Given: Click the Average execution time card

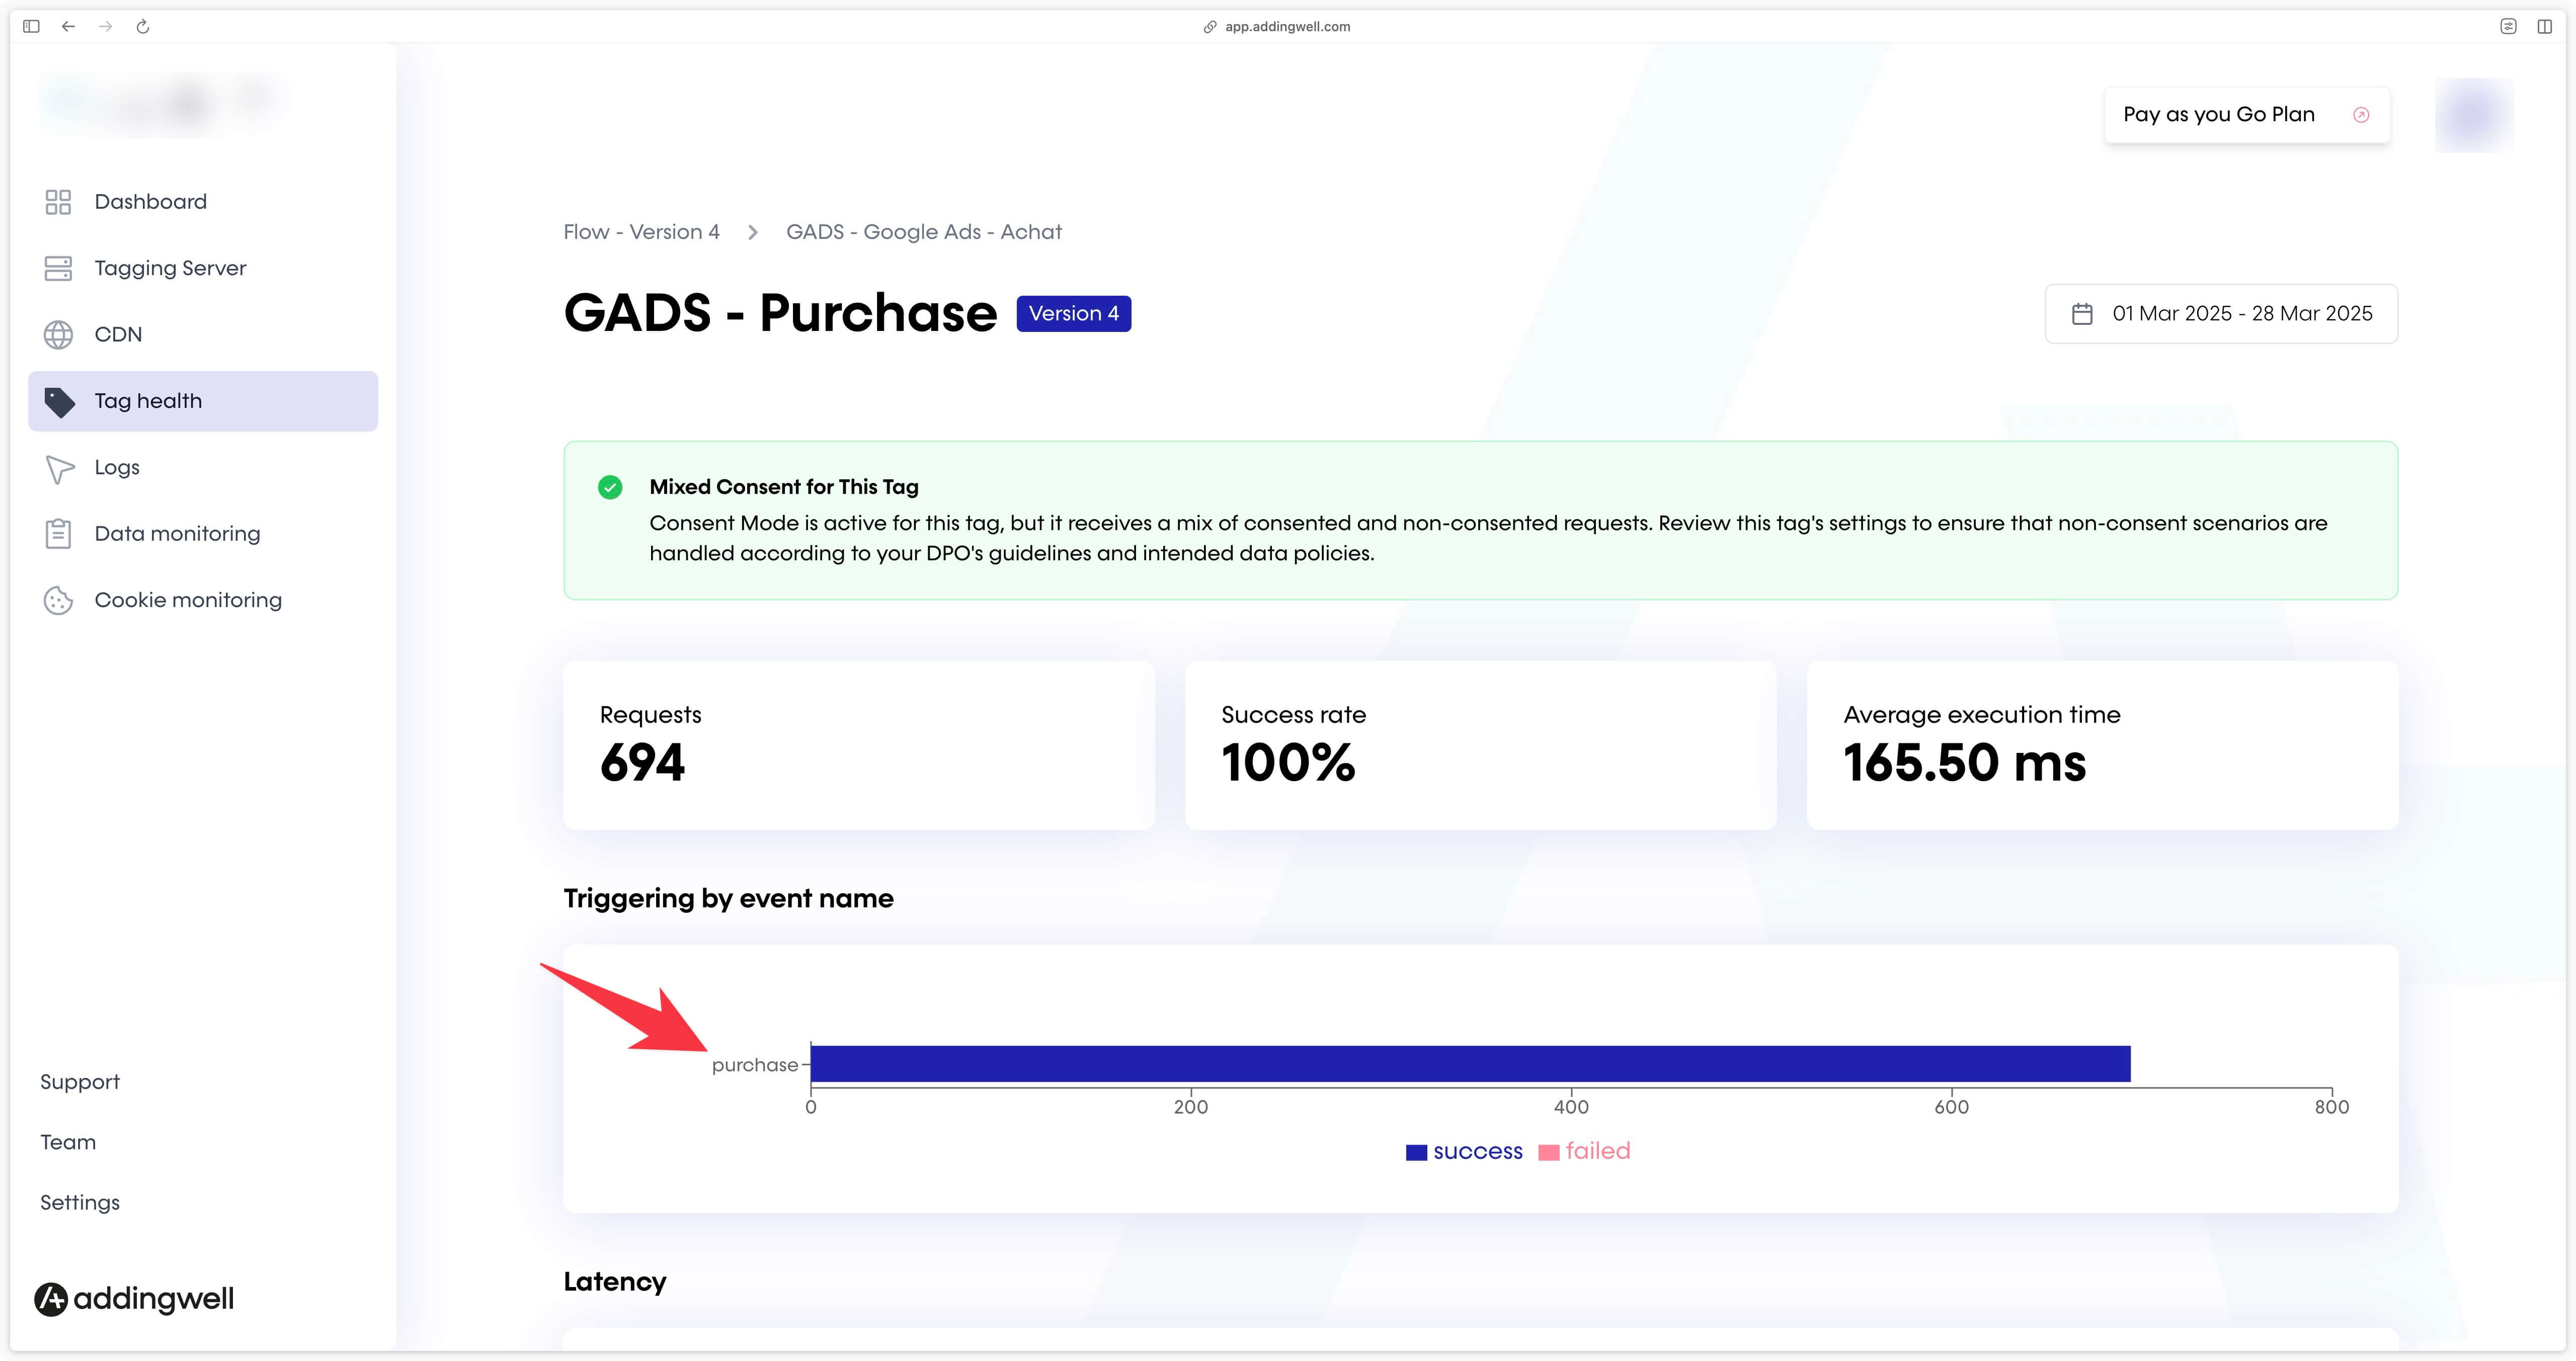Looking at the screenshot, I should (x=2103, y=745).
